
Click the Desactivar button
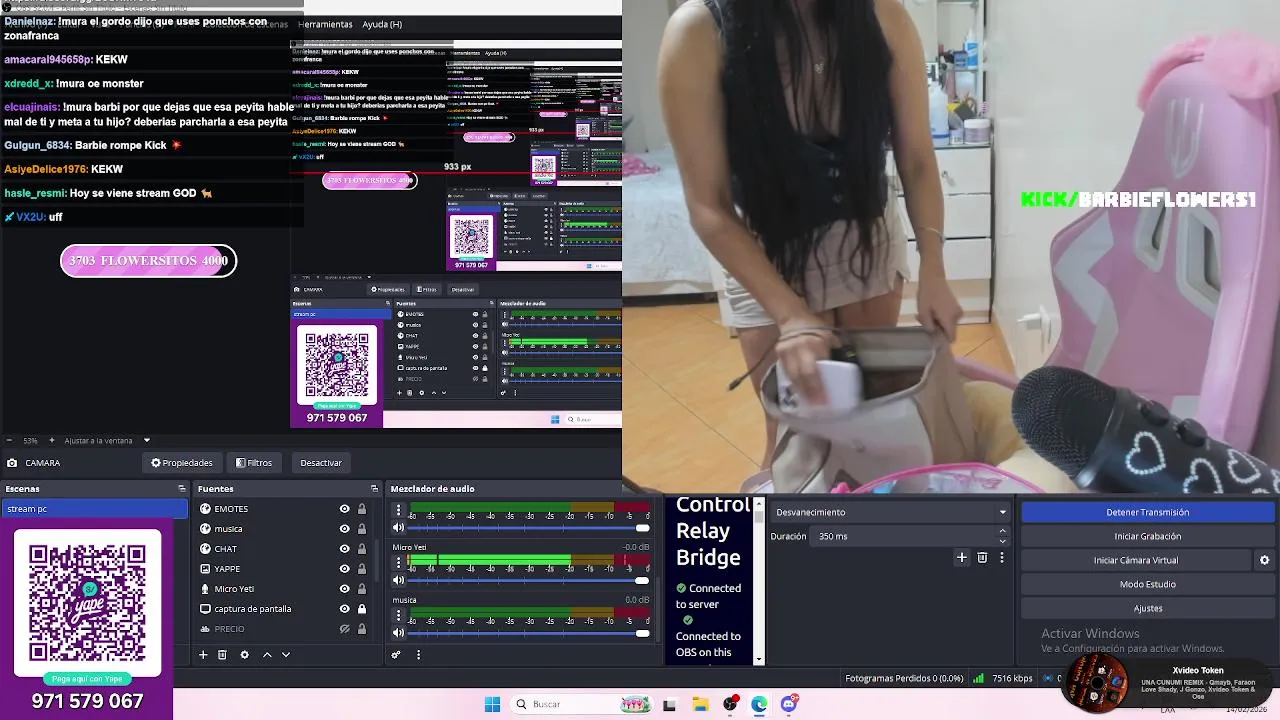[321, 463]
